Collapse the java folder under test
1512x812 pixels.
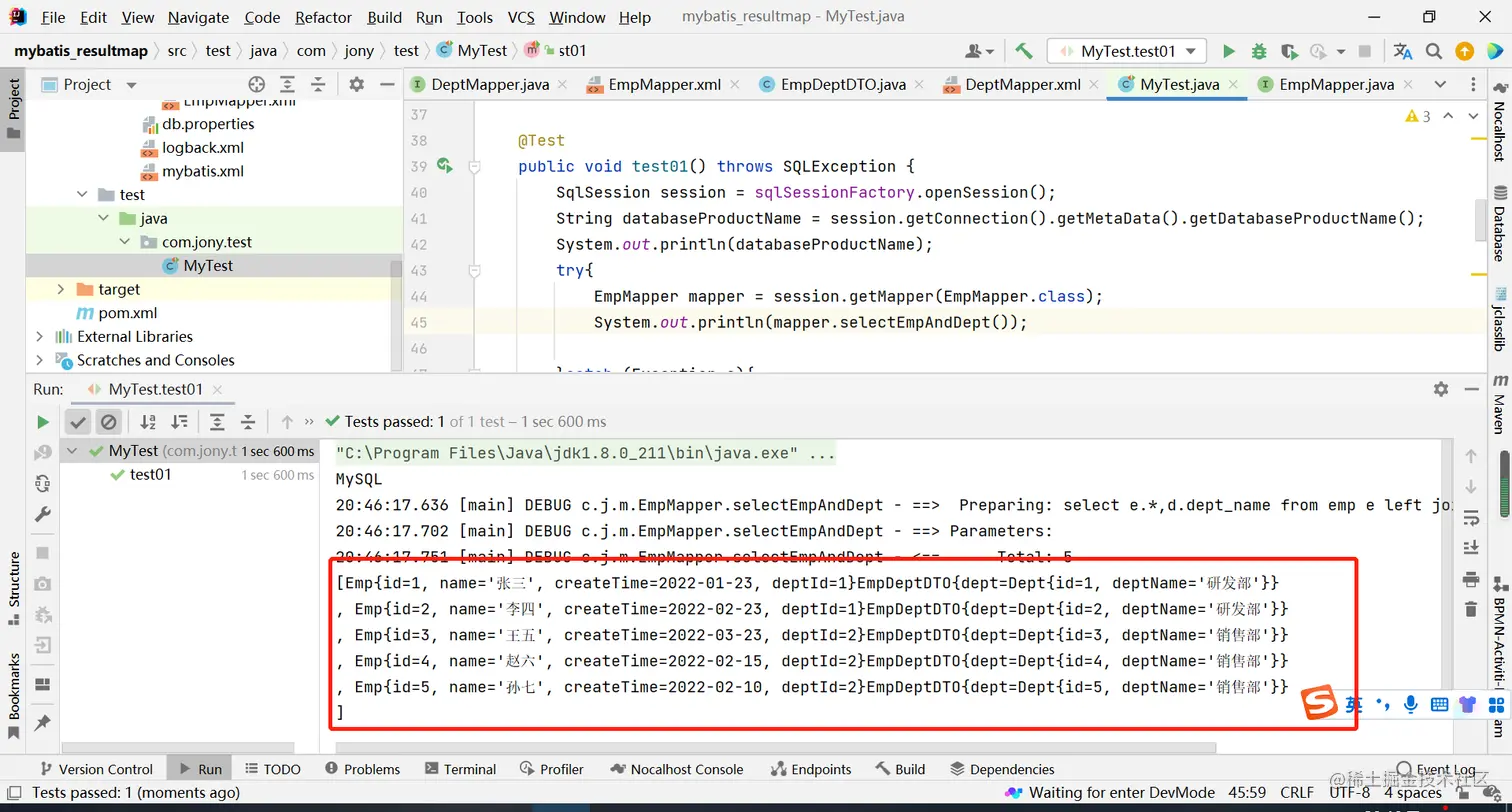104,218
